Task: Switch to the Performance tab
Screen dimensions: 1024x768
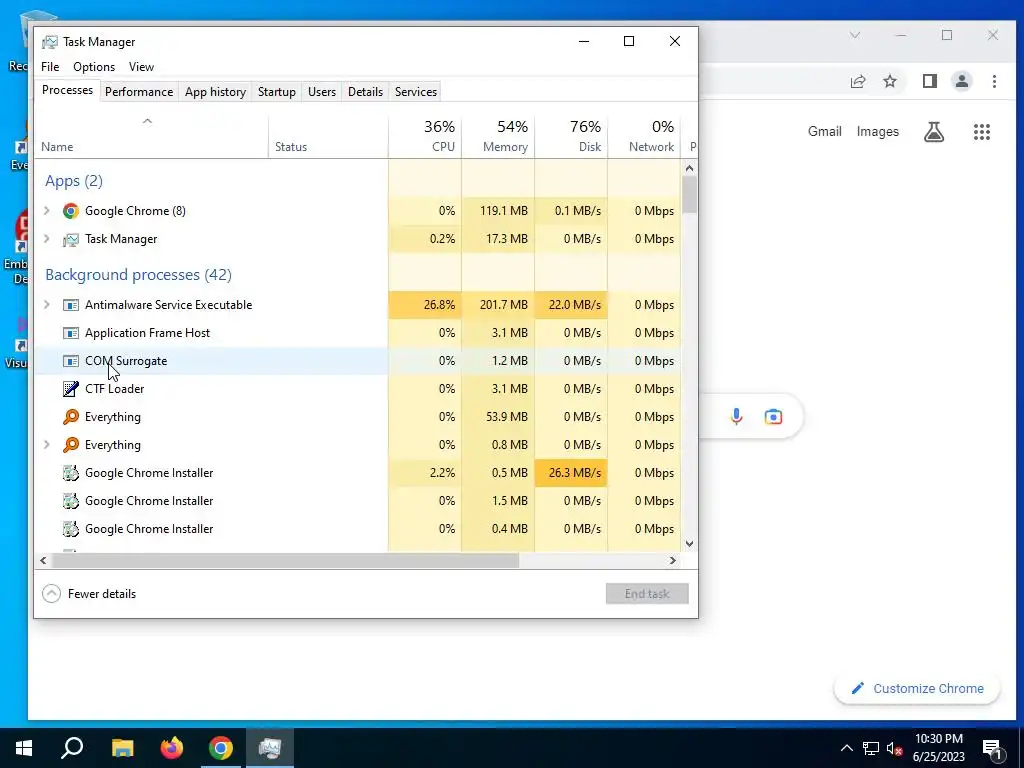Action: click(x=139, y=92)
